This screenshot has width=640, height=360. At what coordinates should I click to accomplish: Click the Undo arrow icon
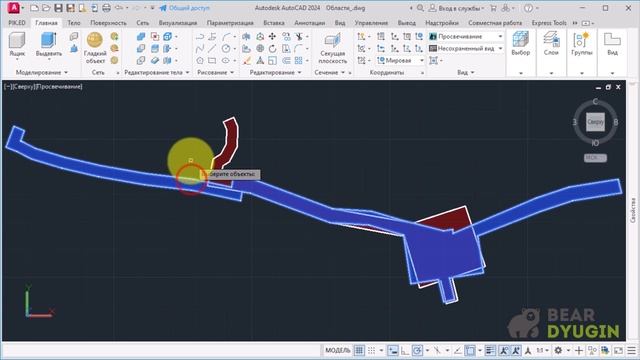click(119, 8)
